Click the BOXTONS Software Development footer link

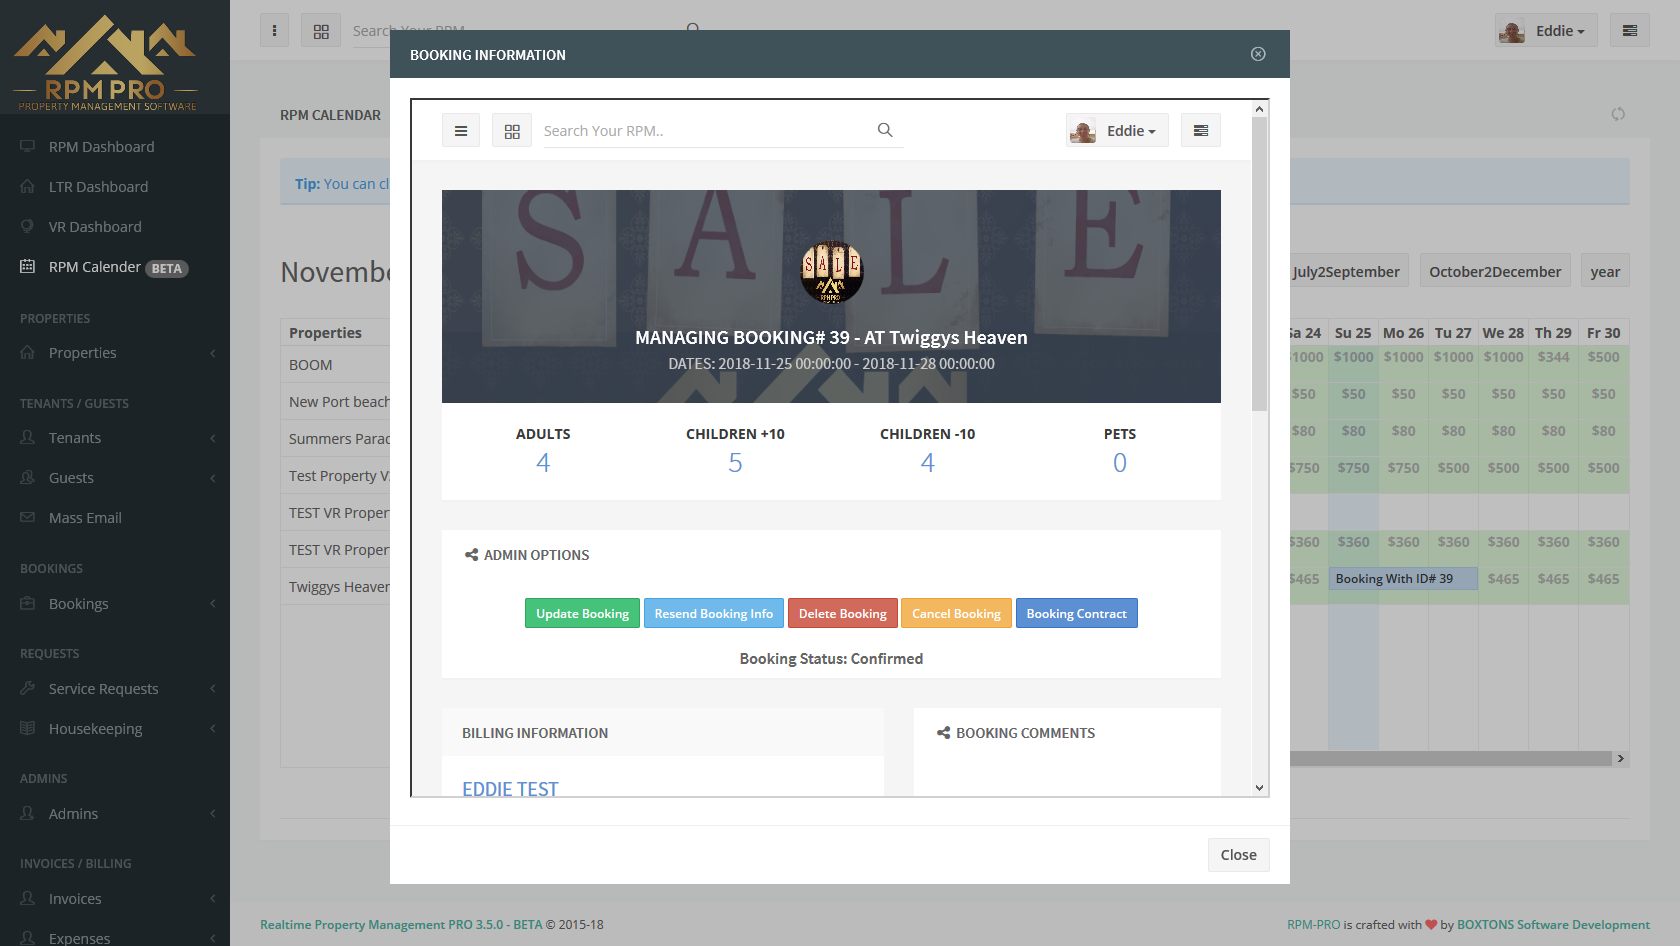coord(1553,925)
